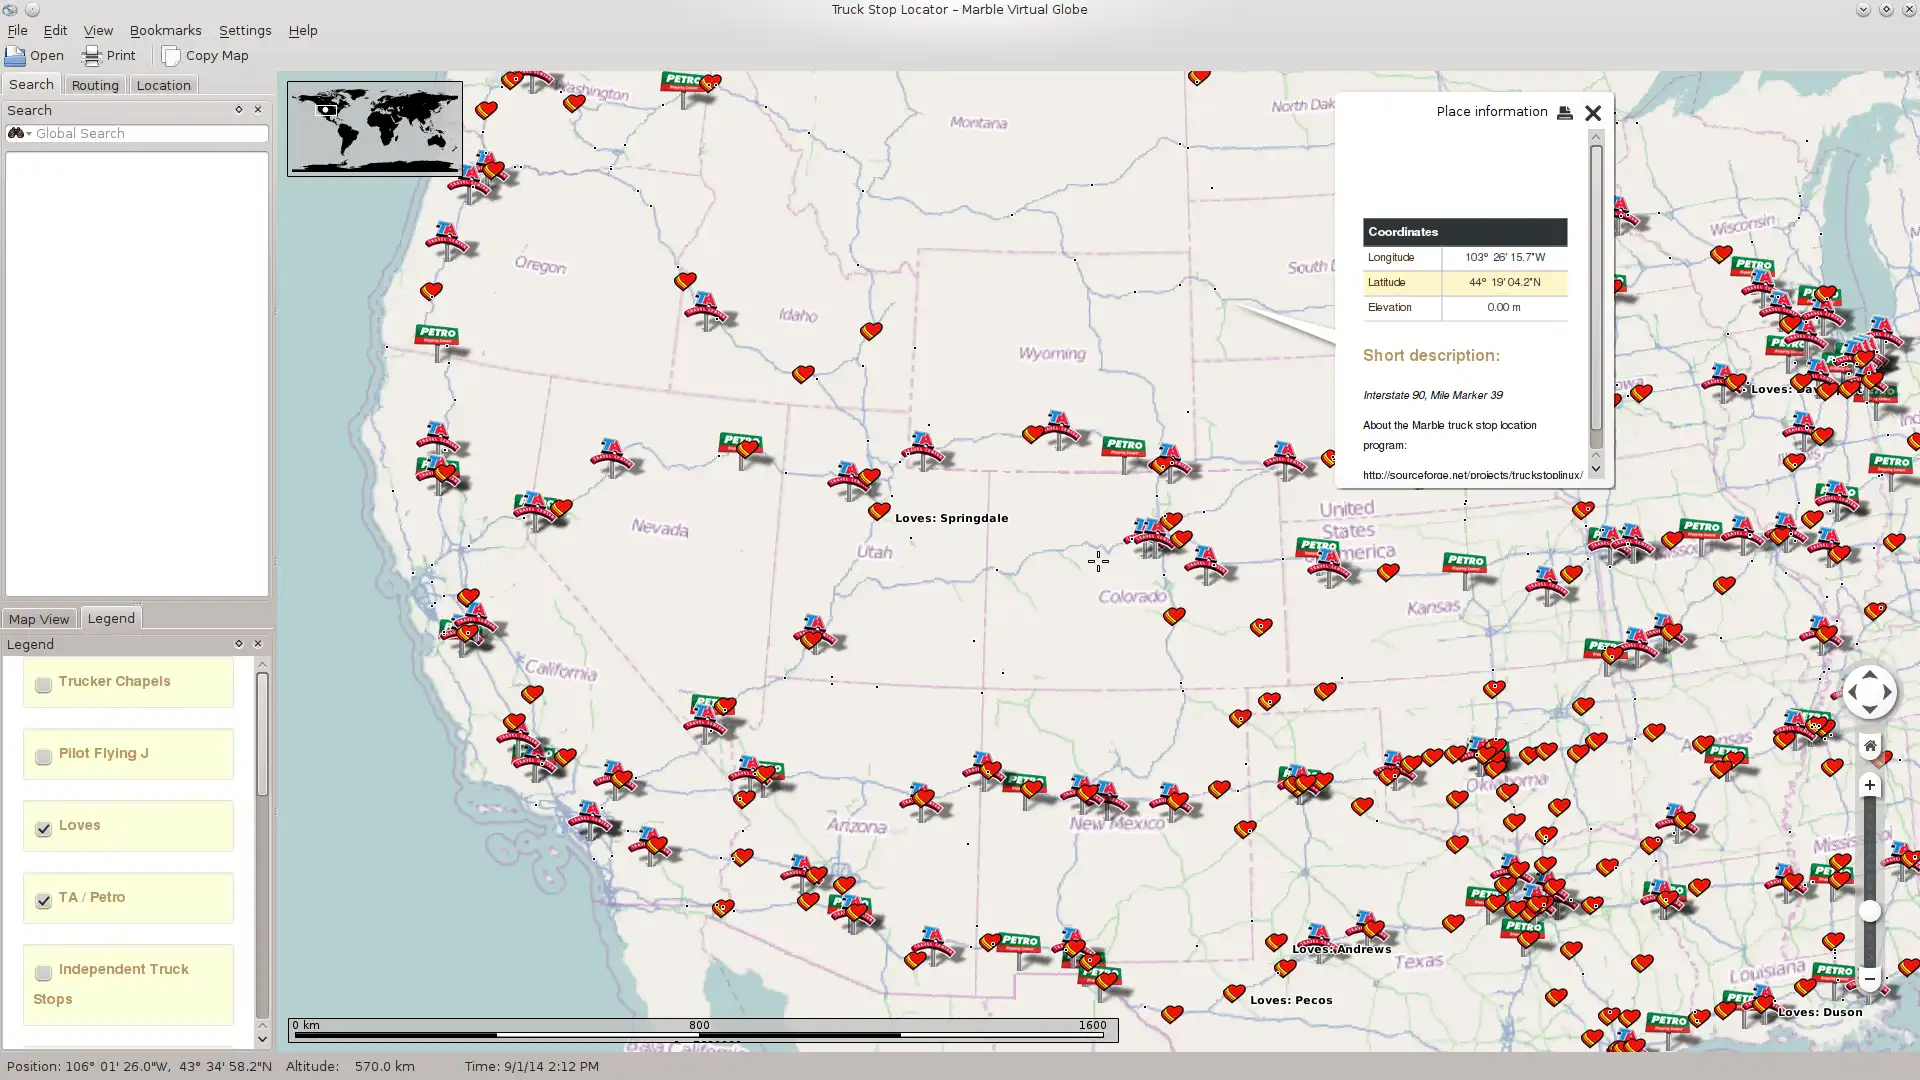Click the Loves: Springdale heart marker
The image size is (1920, 1080).
tap(878, 512)
